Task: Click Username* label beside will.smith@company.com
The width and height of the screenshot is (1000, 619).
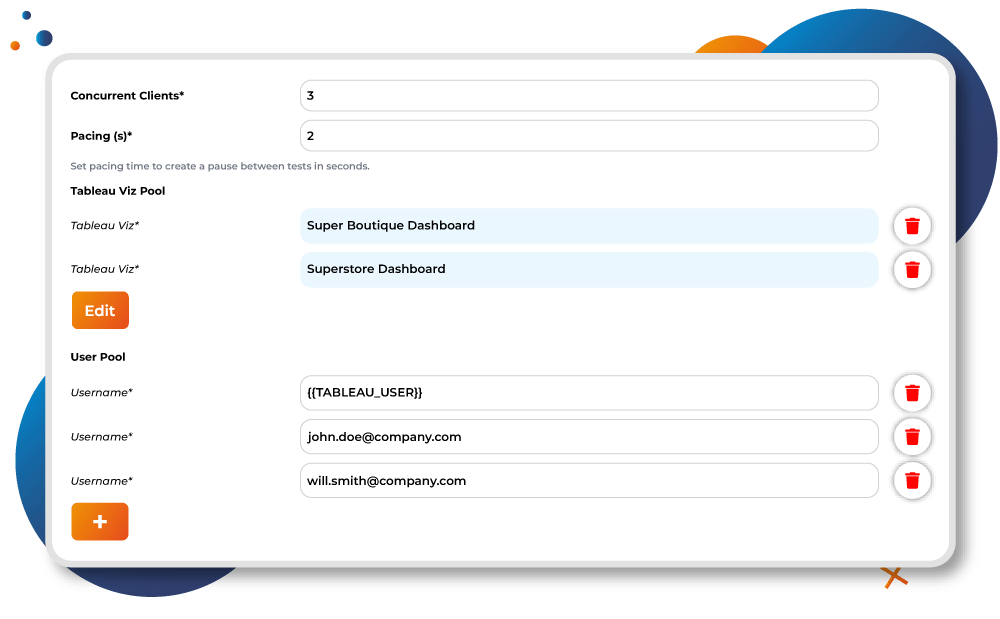Action: [x=101, y=481]
